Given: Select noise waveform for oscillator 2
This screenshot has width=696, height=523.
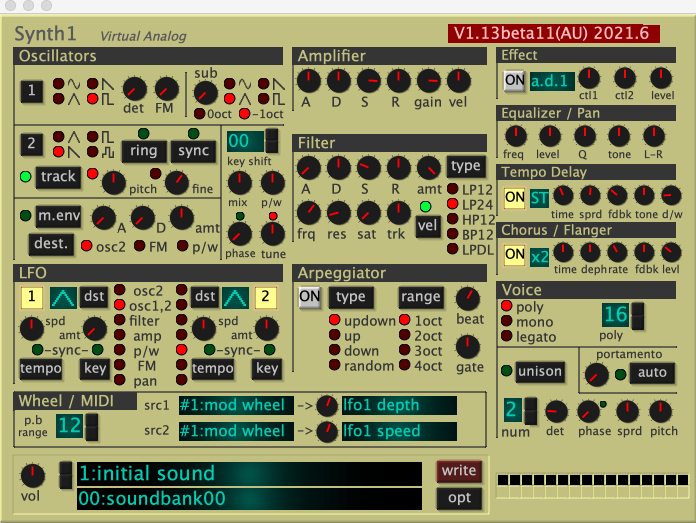Looking at the screenshot, I should pos(92,152).
